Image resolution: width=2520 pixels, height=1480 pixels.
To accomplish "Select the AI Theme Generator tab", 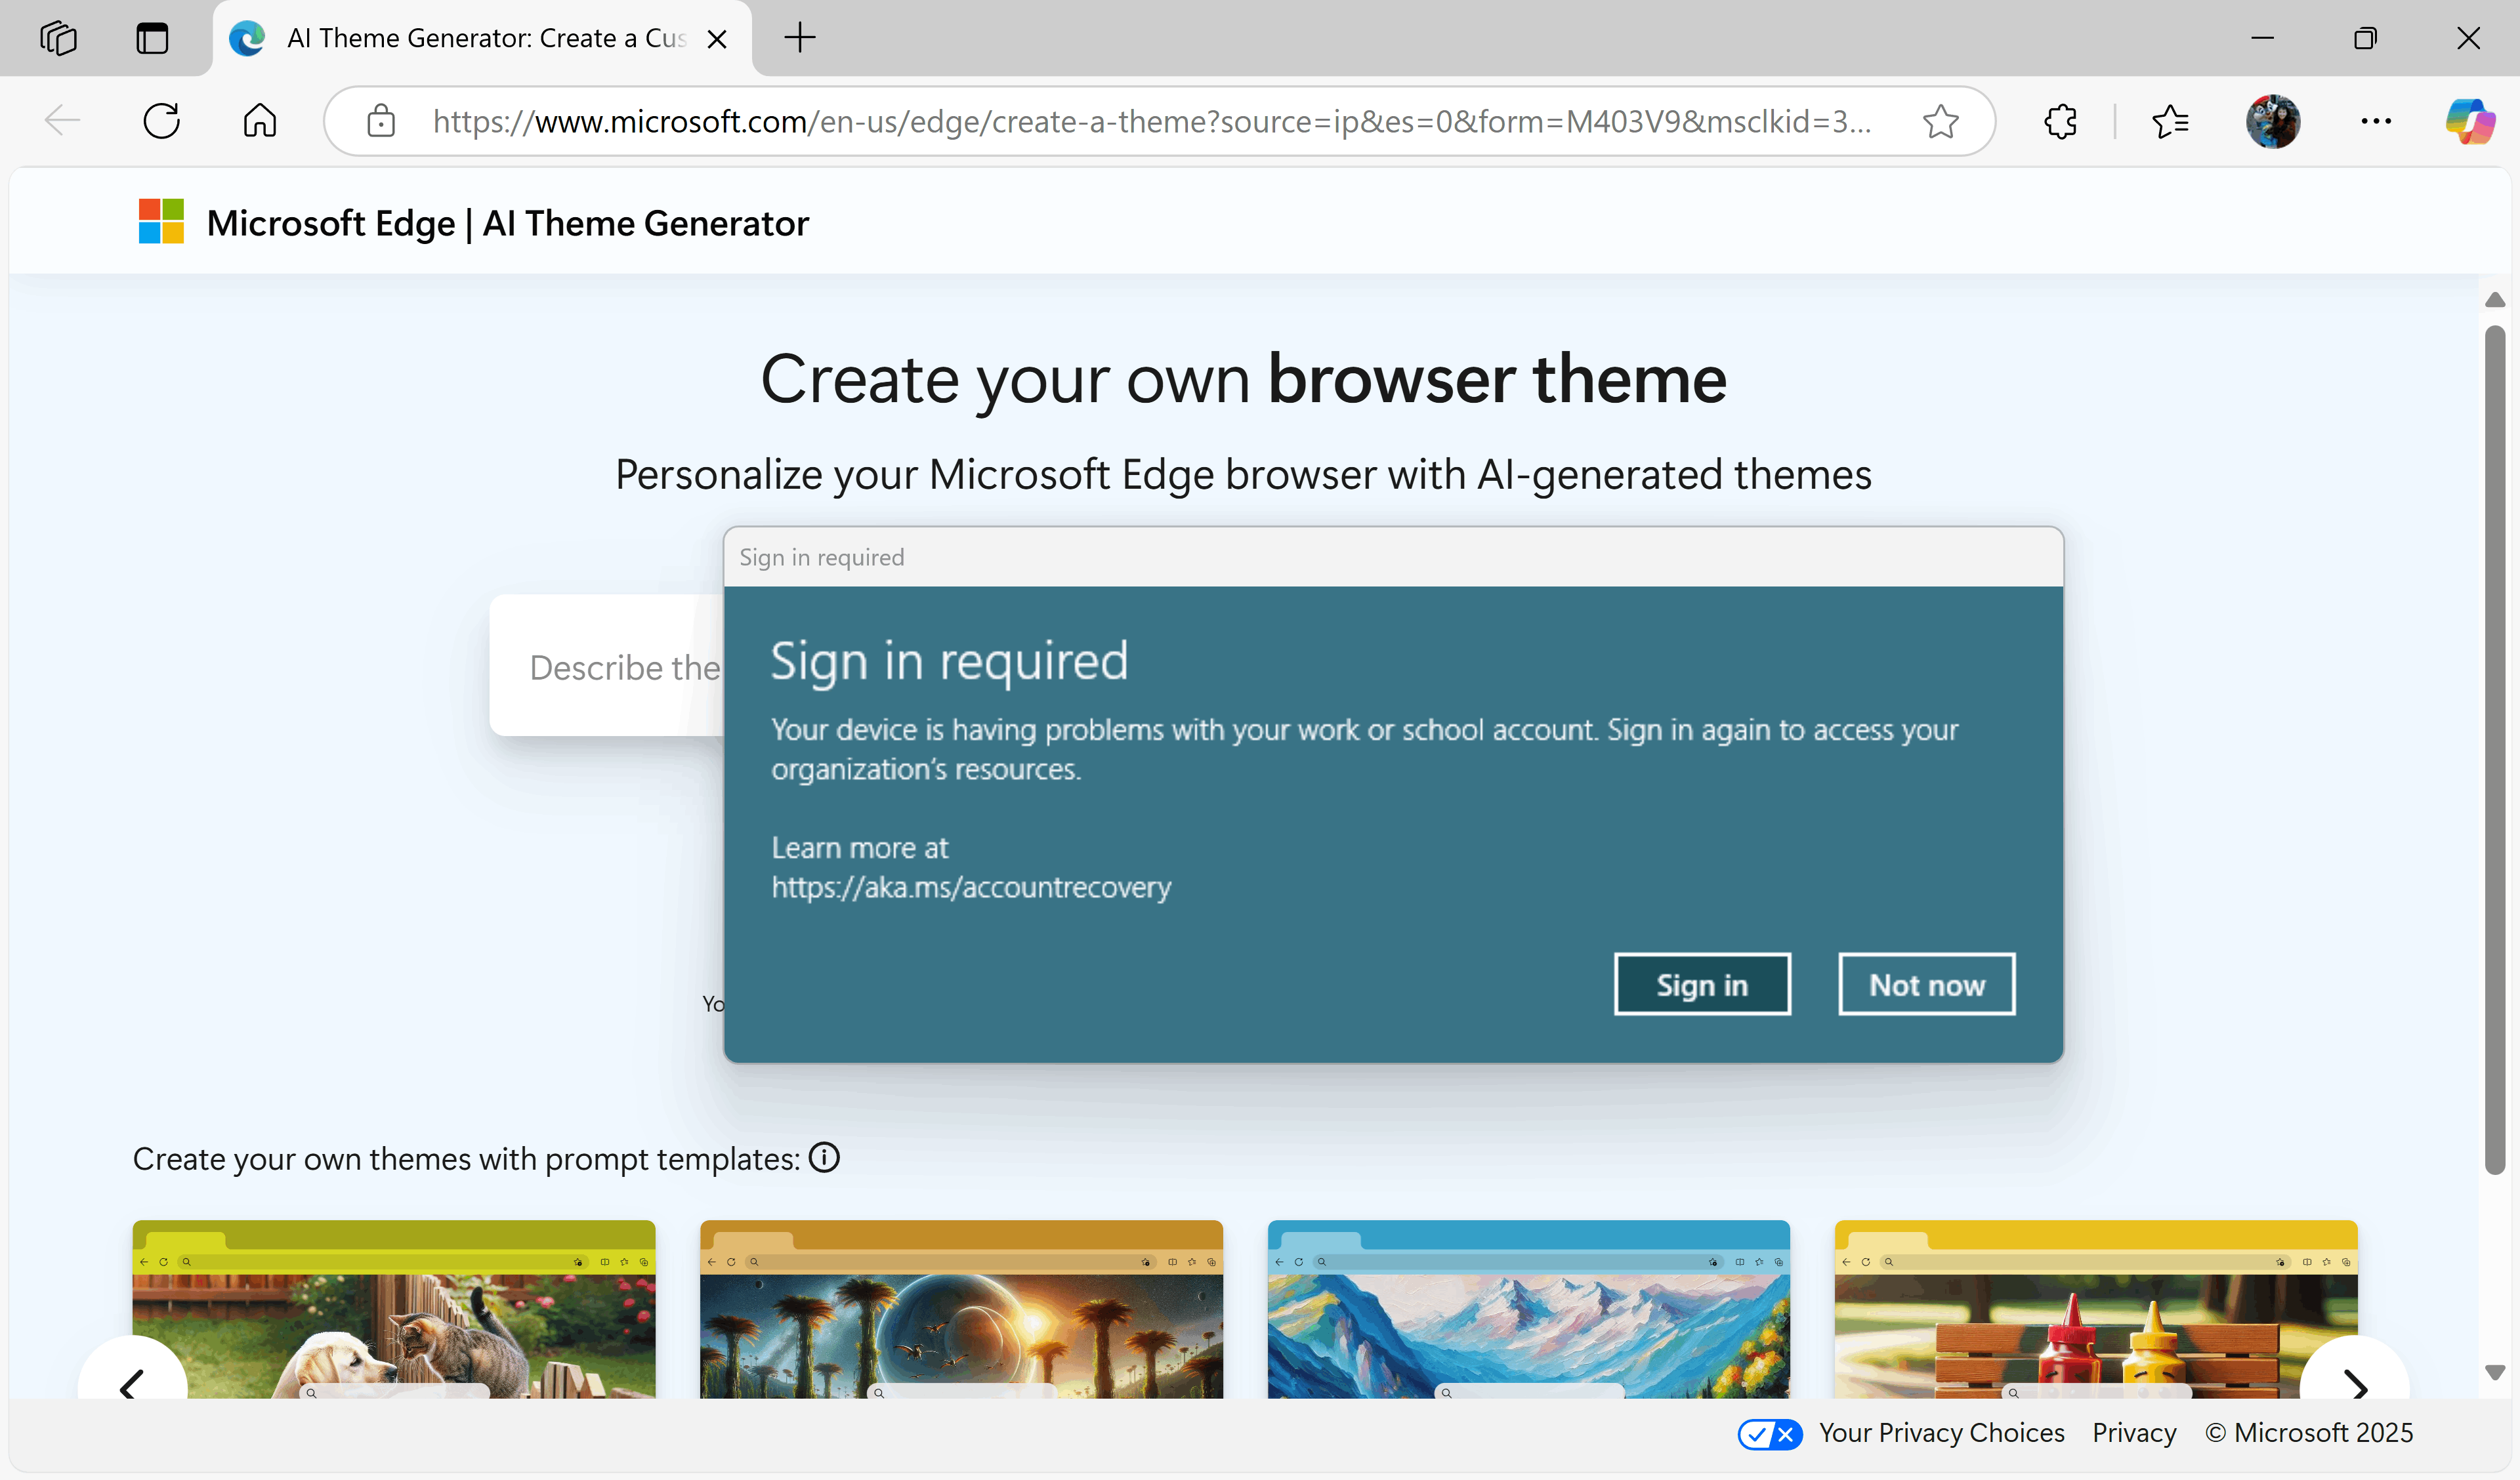I will coord(483,39).
